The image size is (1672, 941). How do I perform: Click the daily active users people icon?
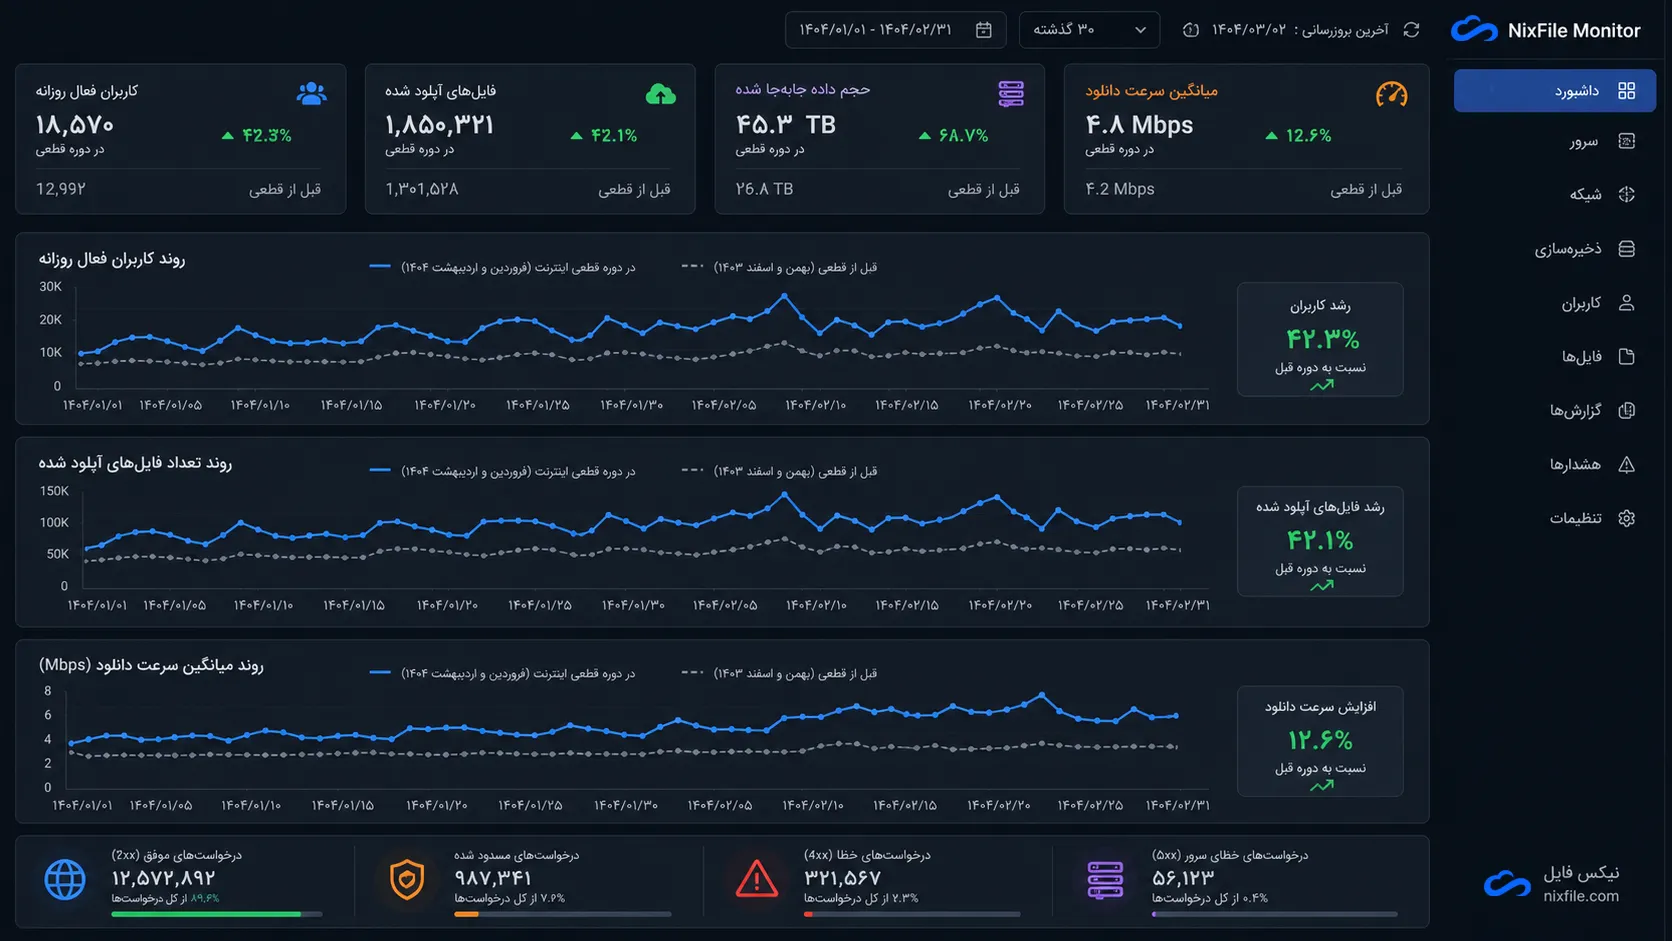[311, 94]
